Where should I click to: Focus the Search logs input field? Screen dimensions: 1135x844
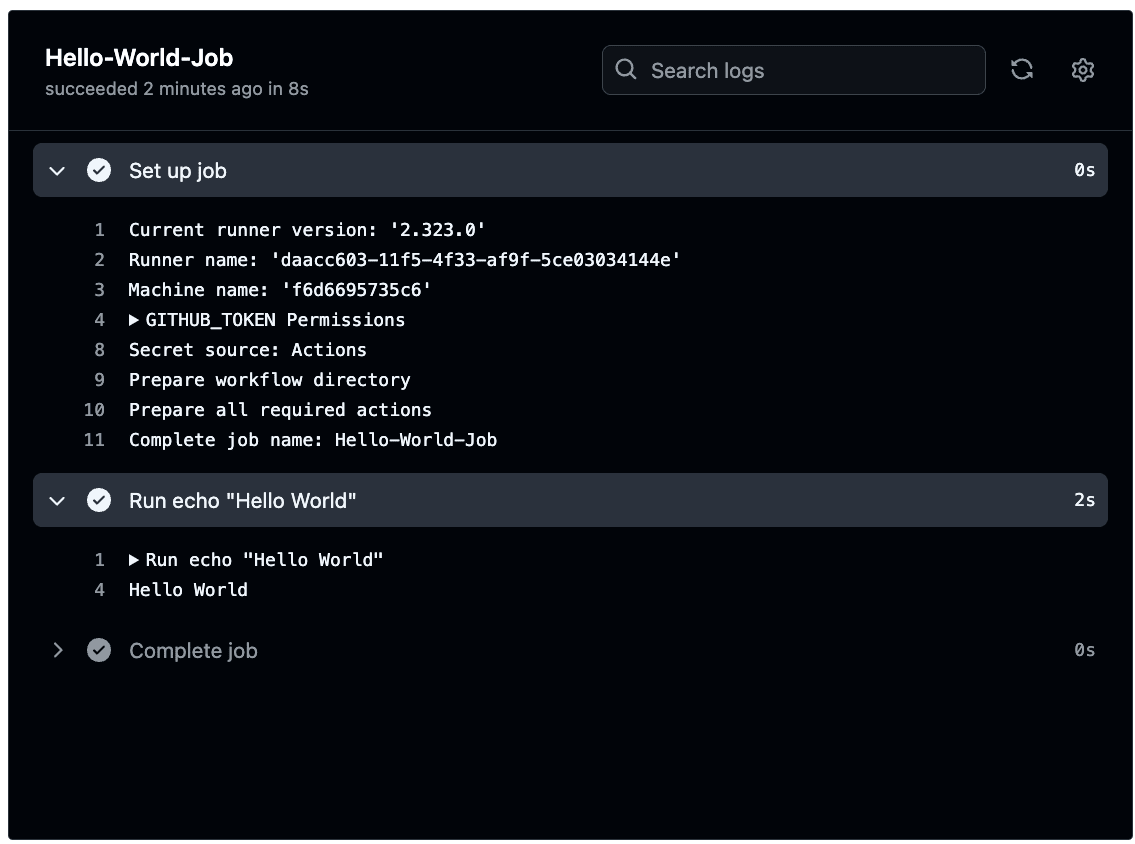click(x=793, y=70)
